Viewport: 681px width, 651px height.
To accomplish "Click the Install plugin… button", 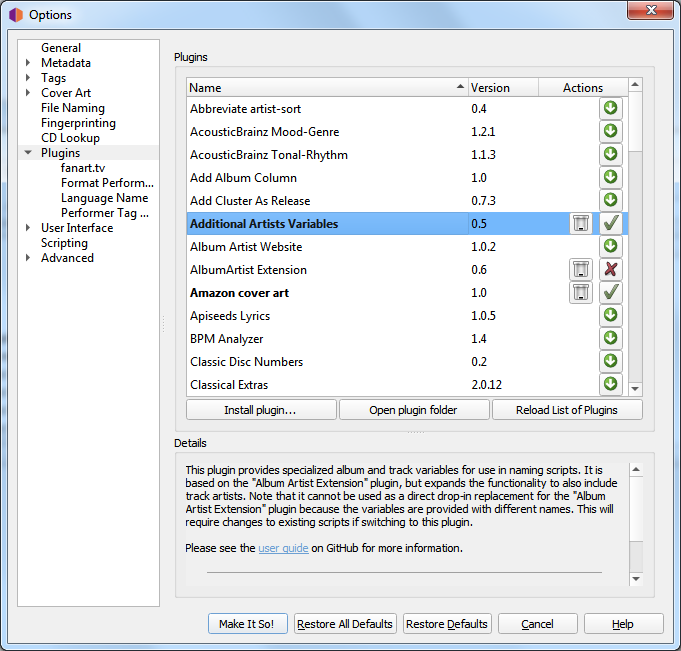I will (260, 410).
